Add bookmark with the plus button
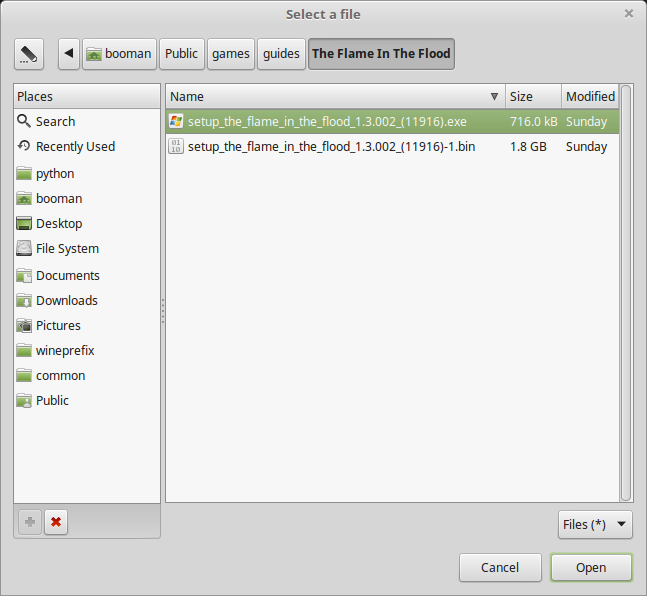 pyautogui.click(x=30, y=522)
